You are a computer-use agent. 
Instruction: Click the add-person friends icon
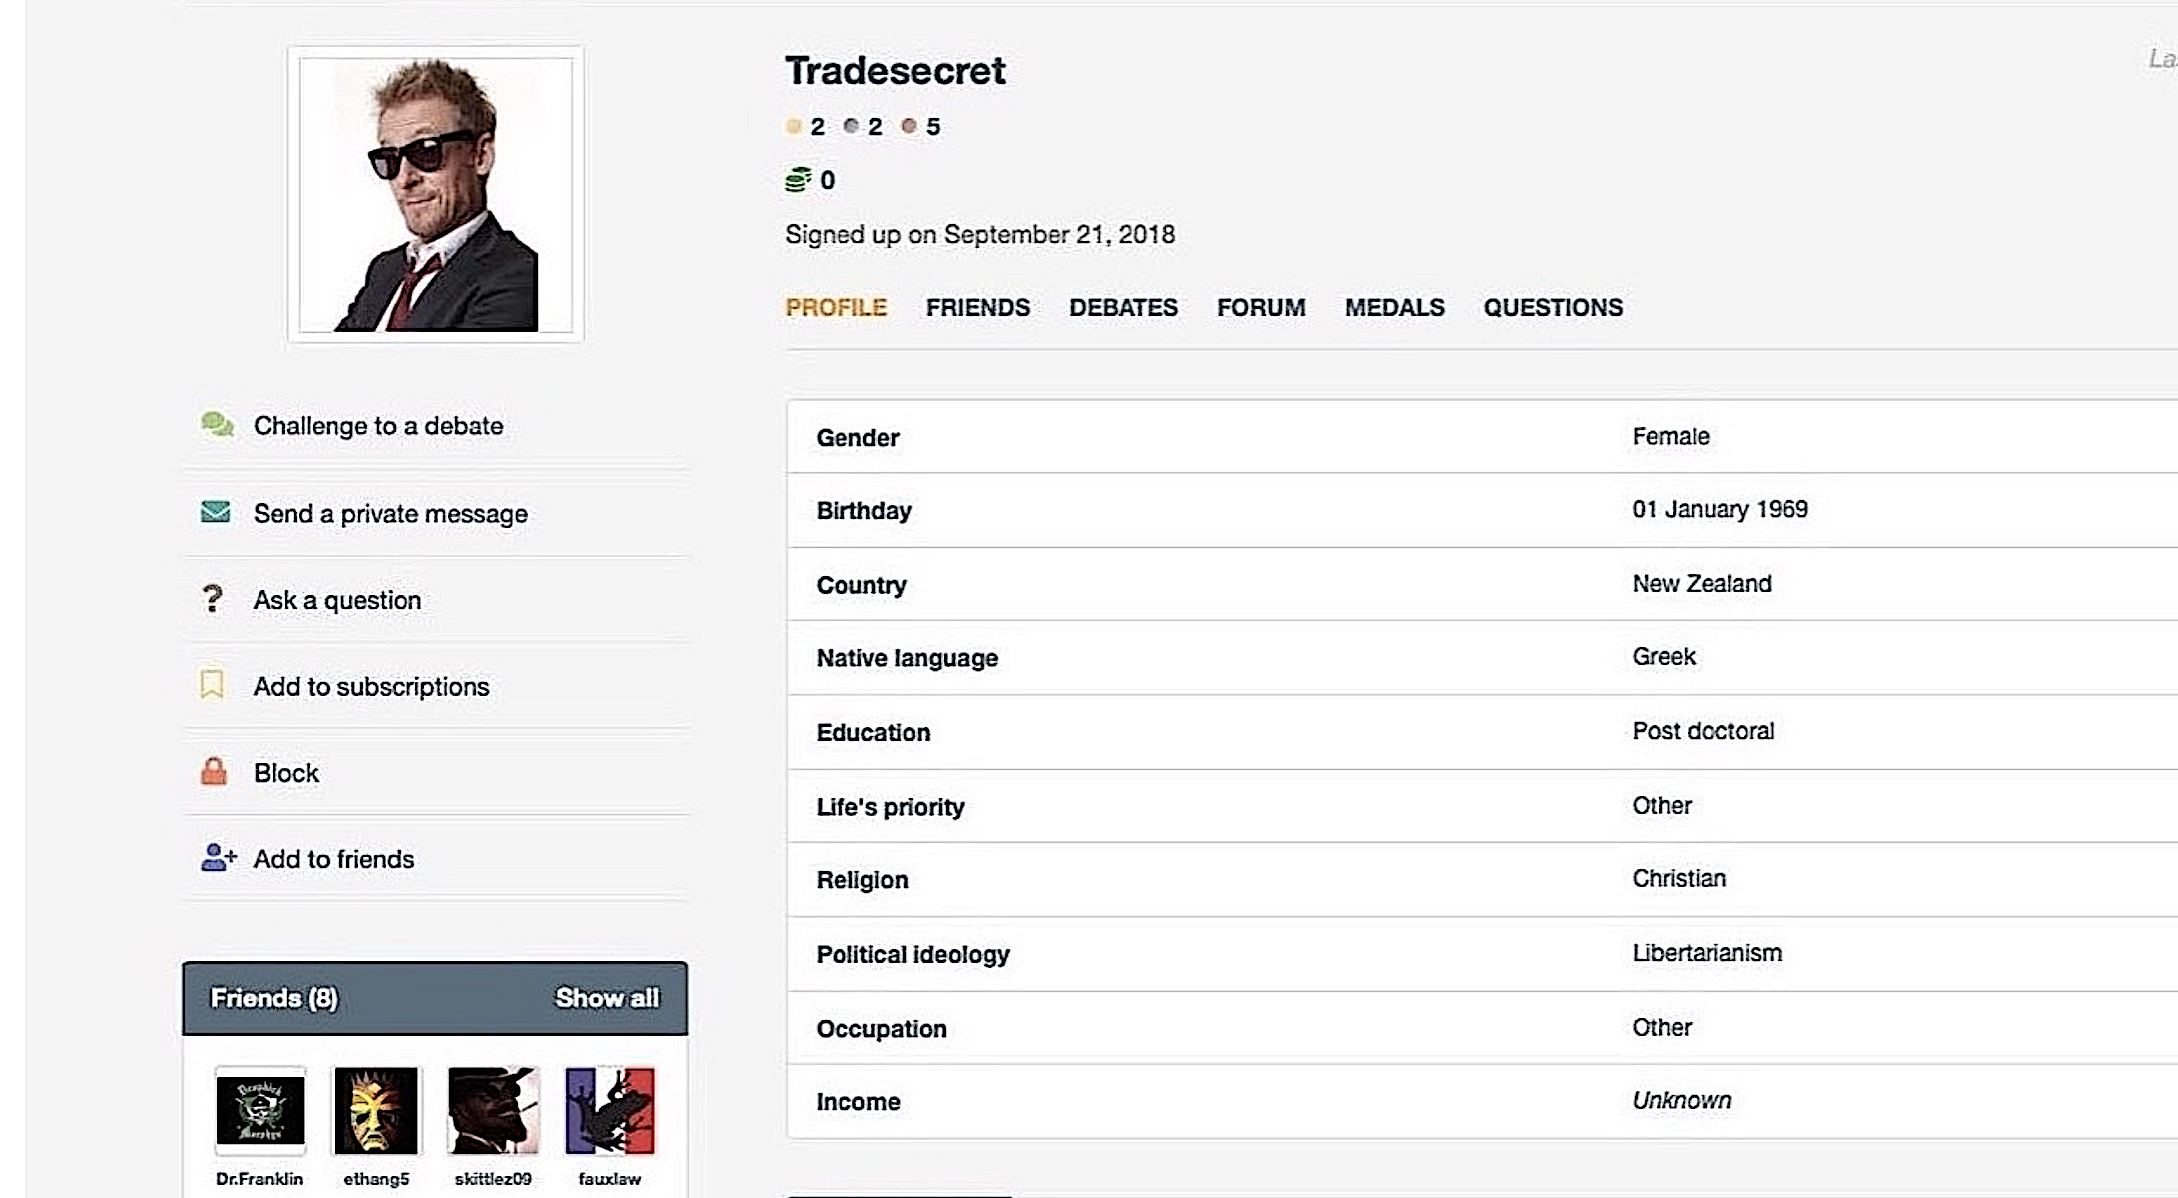pyautogui.click(x=219, y=857)
